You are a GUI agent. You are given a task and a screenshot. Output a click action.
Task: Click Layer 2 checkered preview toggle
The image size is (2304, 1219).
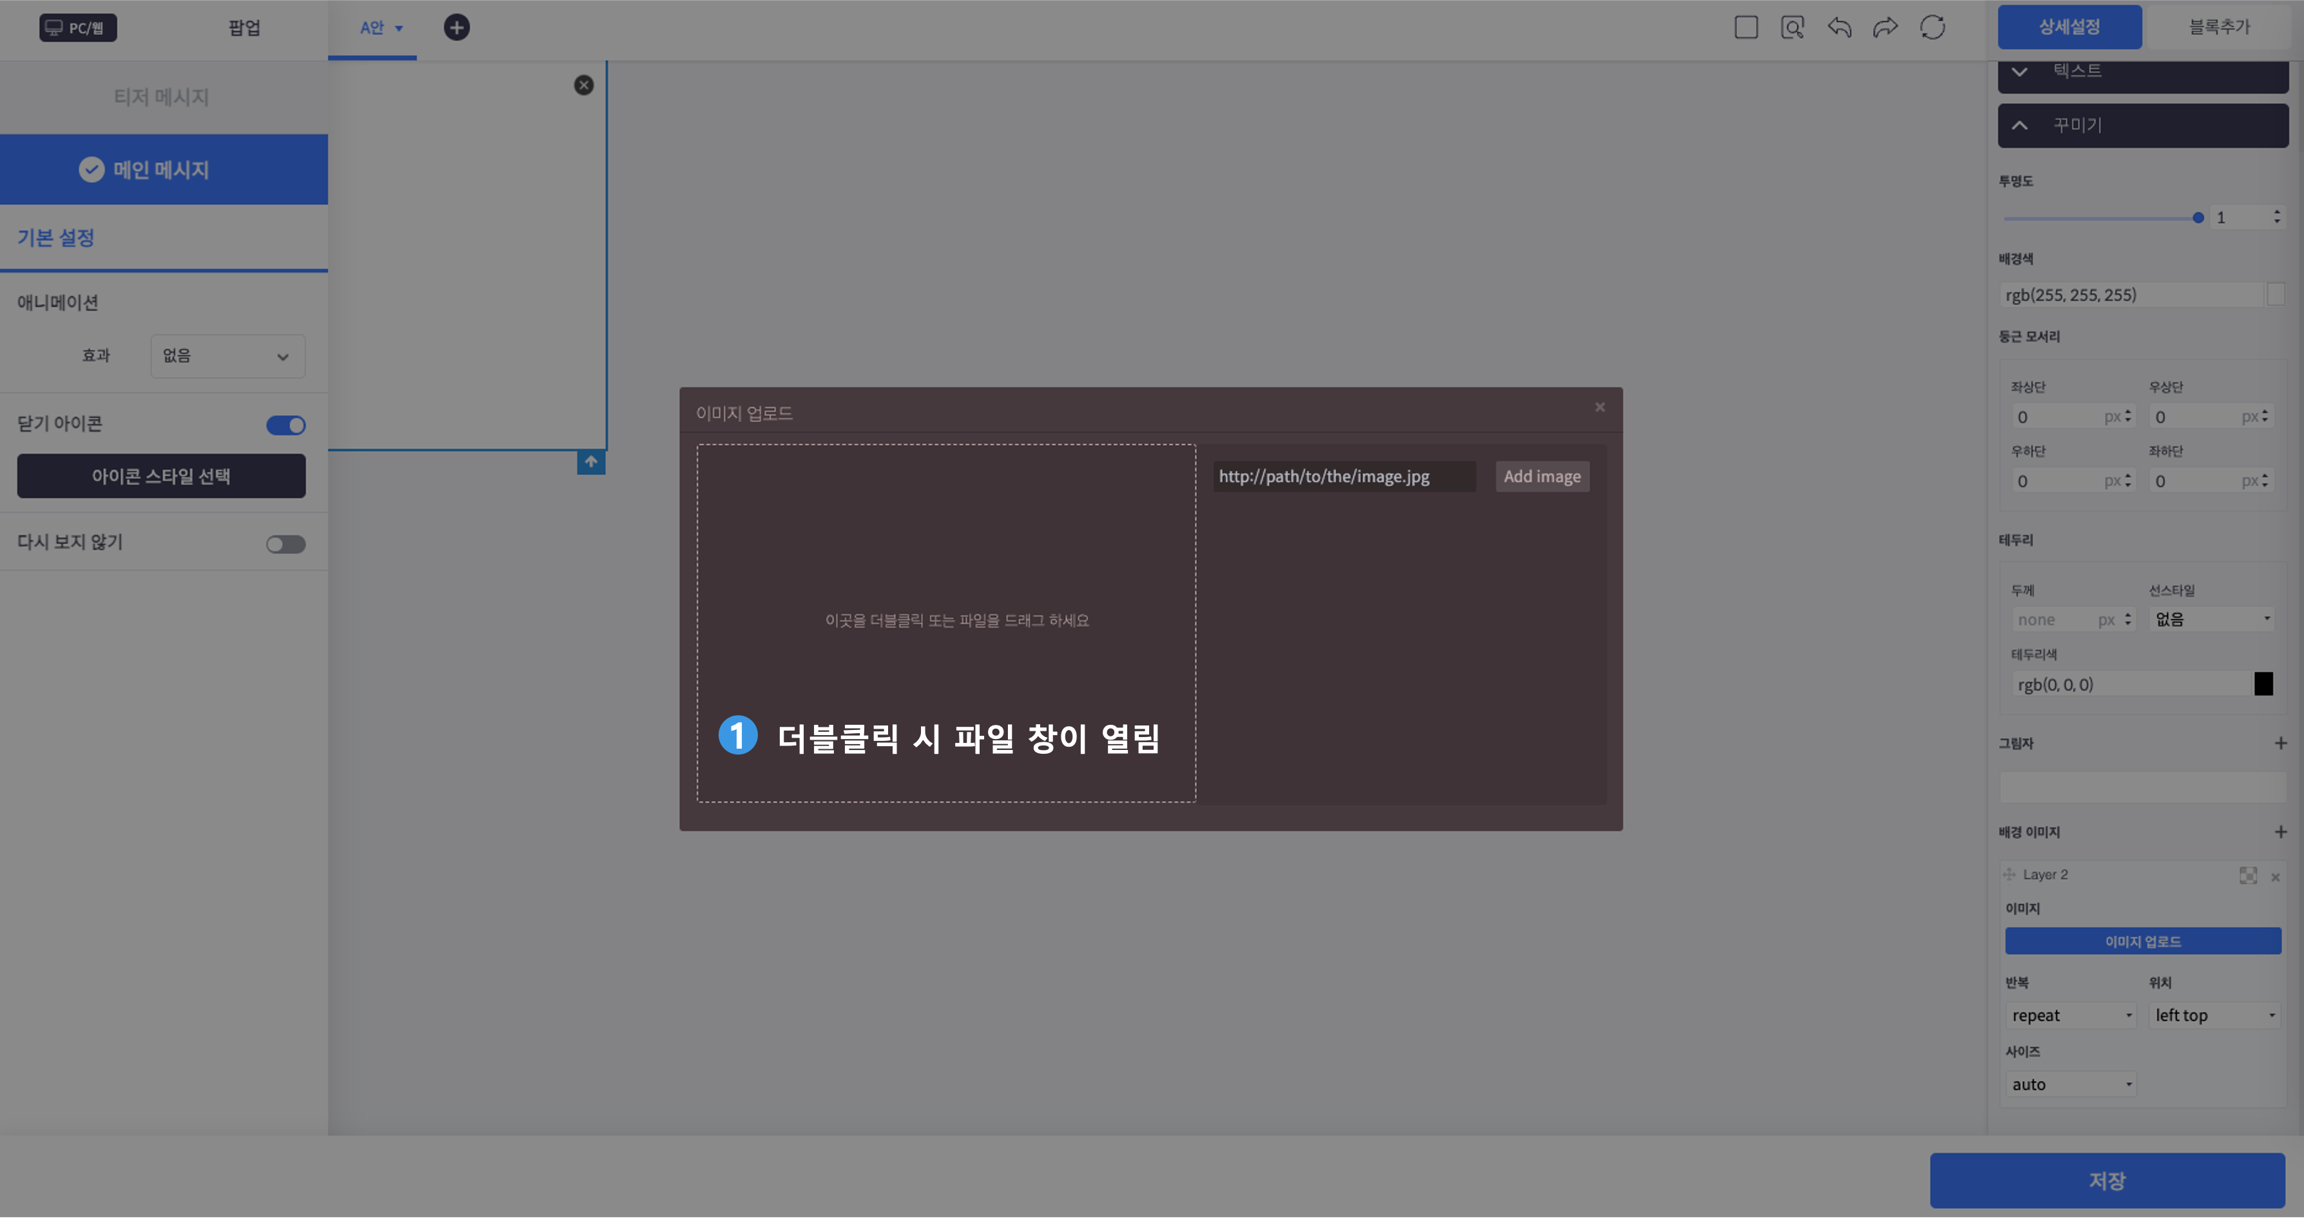click(2247, 876)
